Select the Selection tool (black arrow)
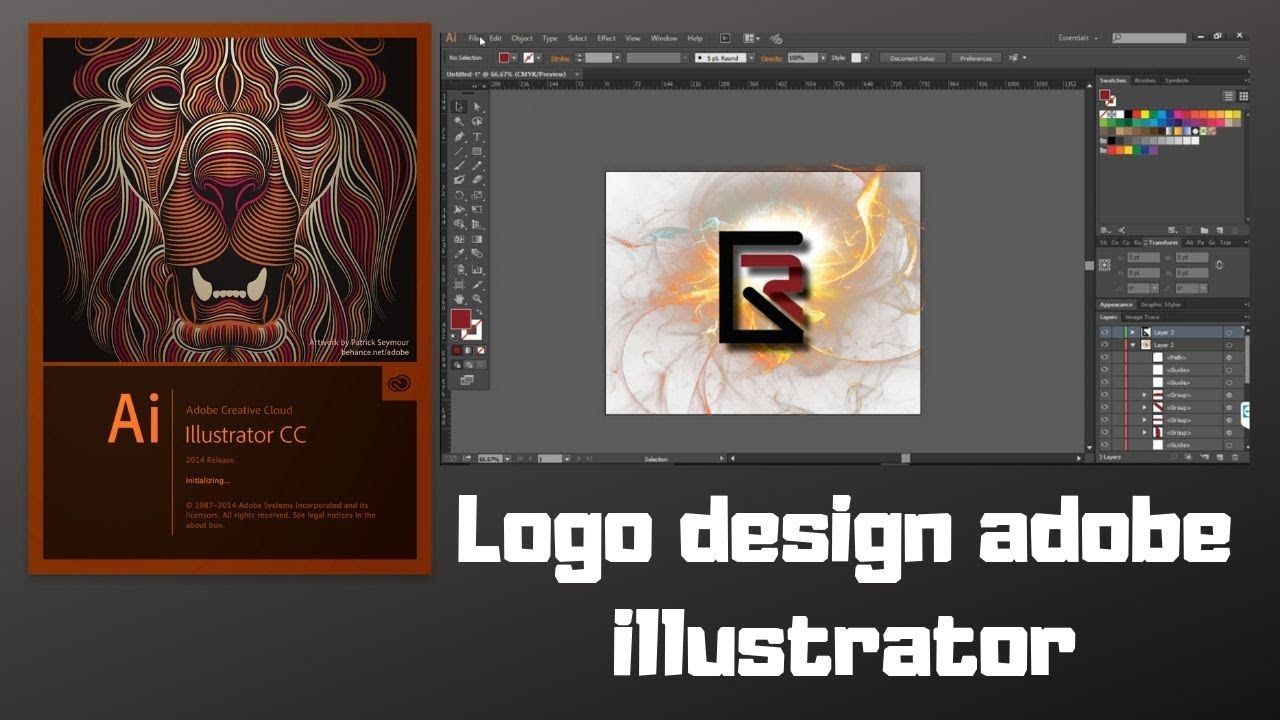 pos(459,106)
